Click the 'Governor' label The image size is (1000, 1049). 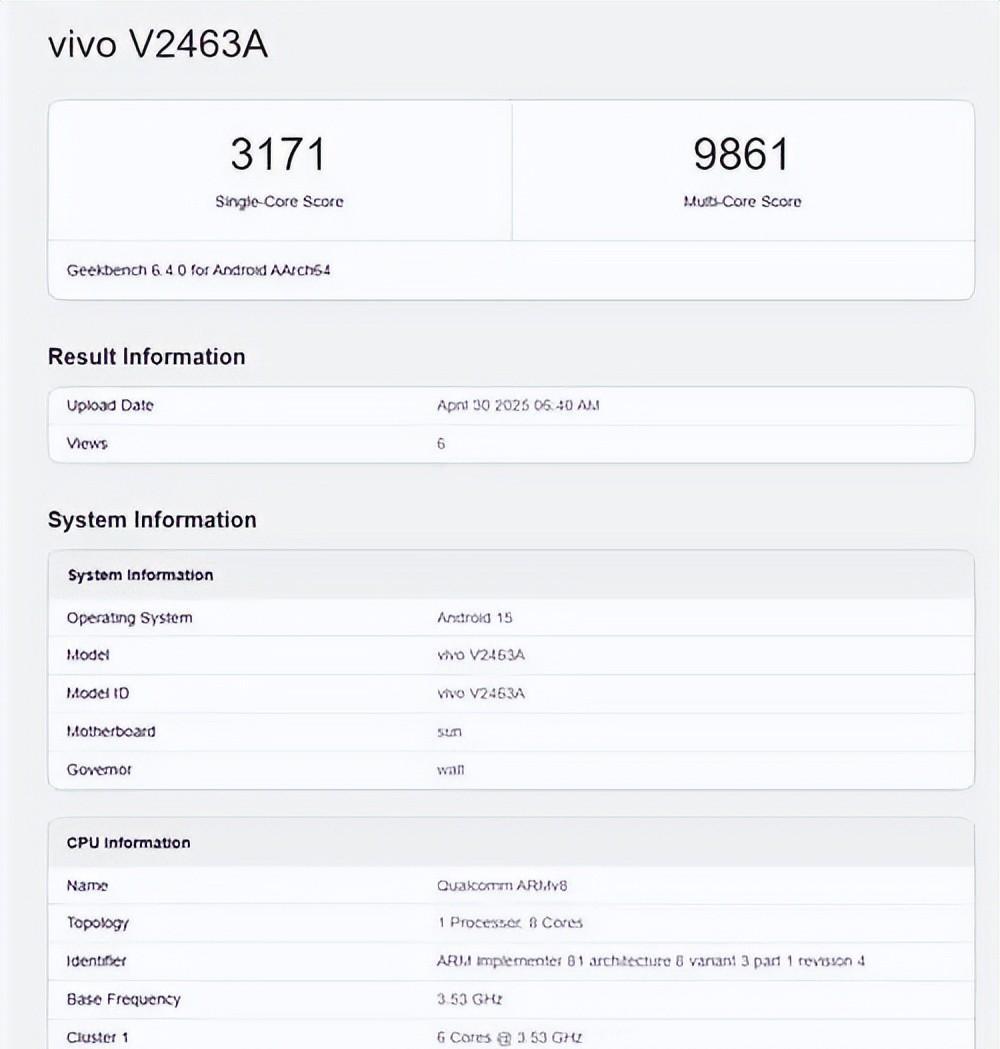(x=99, y=769)
